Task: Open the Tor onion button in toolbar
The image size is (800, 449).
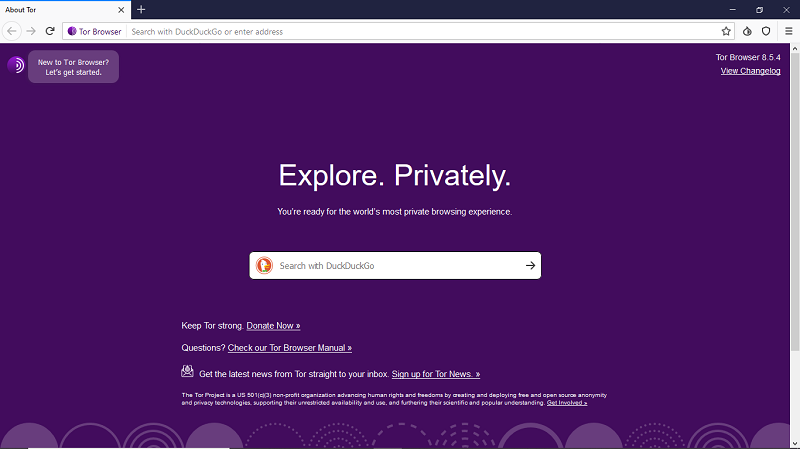Action: pyautogui.click(x=747, y=31)
